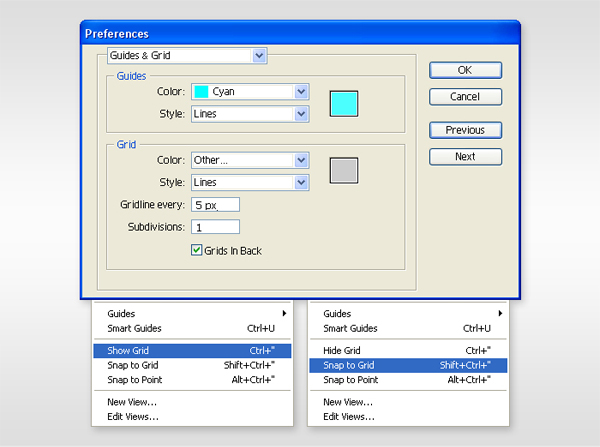Open the Guides Style dropdown
The width and height of the screenshot is (600, 447).
[249, 114]
